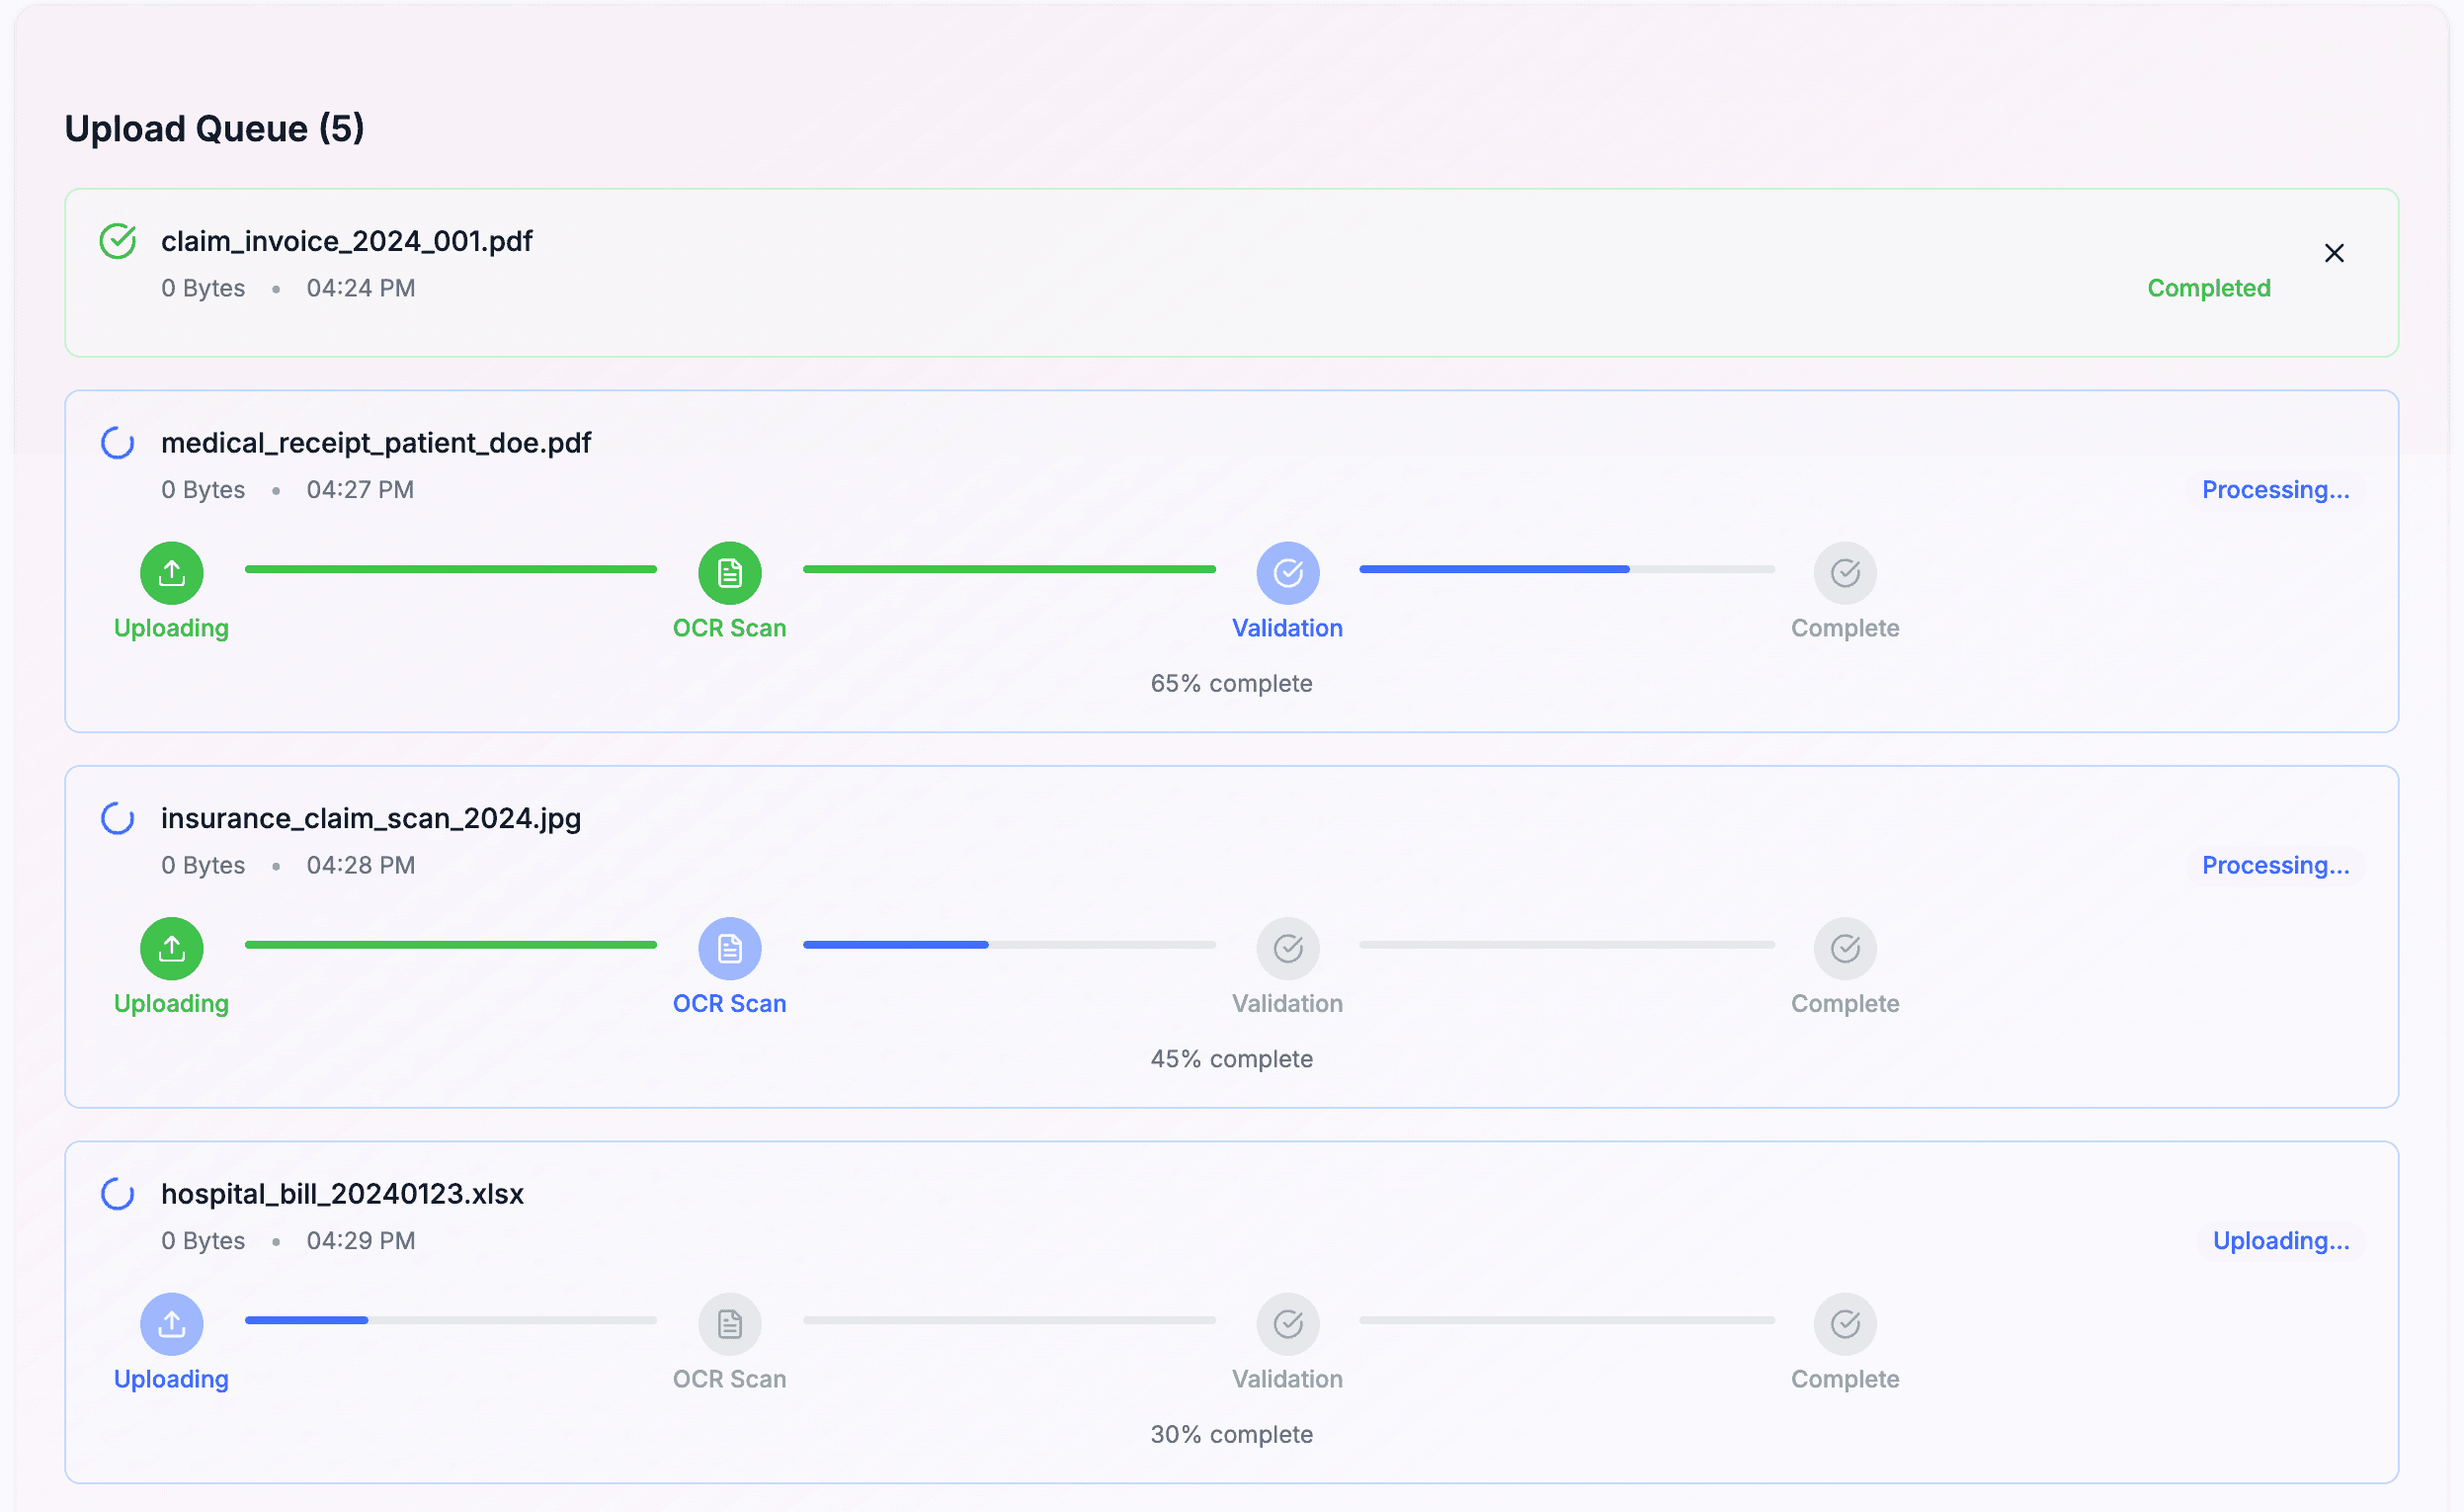Click the blue upload progress bar for hospital_bill

[307, 1320]
